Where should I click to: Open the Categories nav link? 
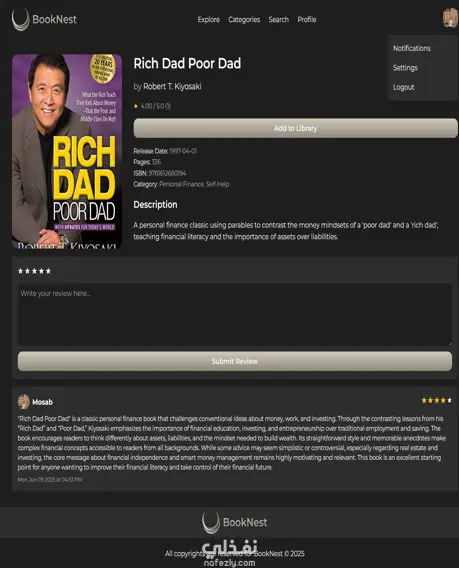[x=244, y=20]
